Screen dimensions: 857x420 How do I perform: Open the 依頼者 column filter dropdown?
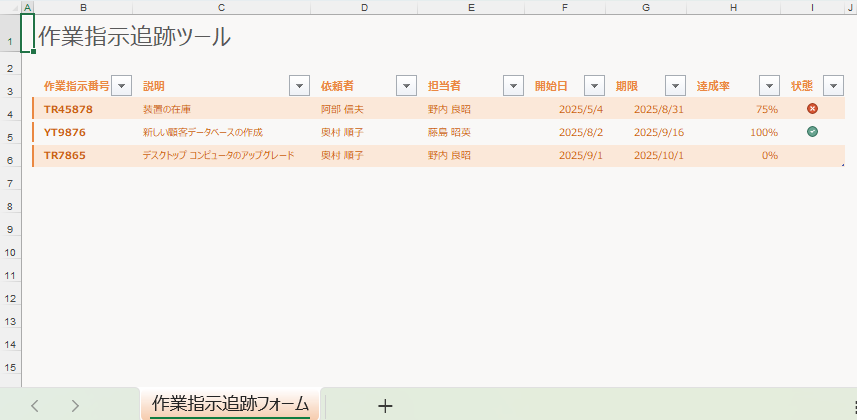[406, 86]
